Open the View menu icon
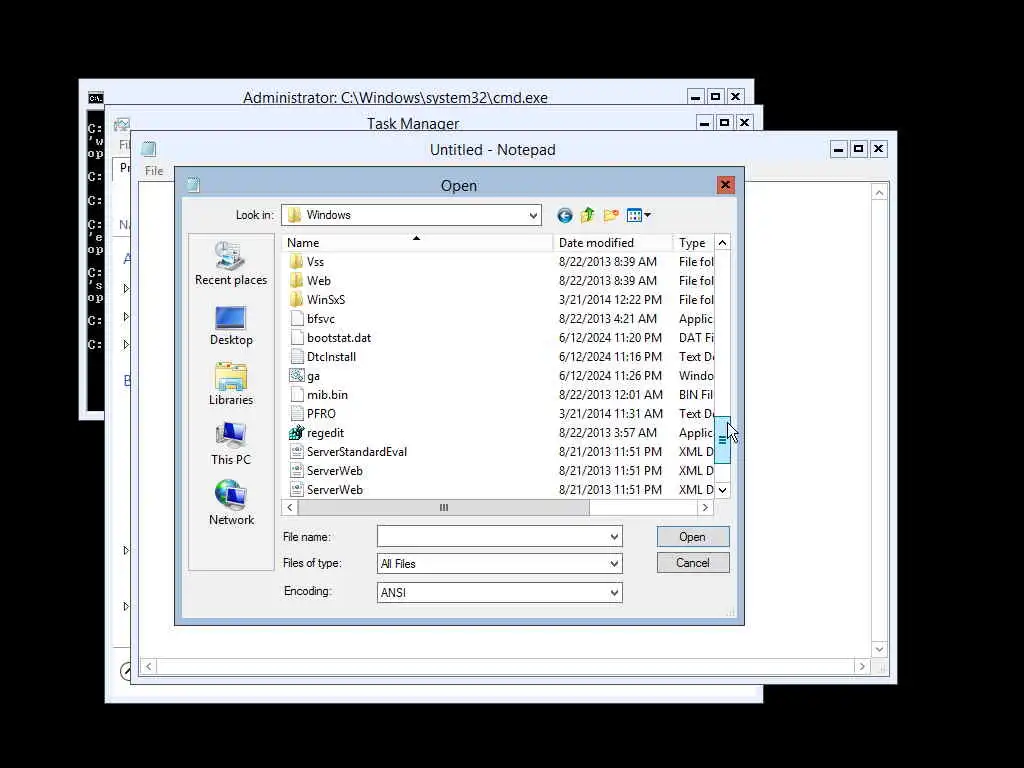Image resolution: width=1024 pixels, height=768 pixels. [x=638, y=215]
